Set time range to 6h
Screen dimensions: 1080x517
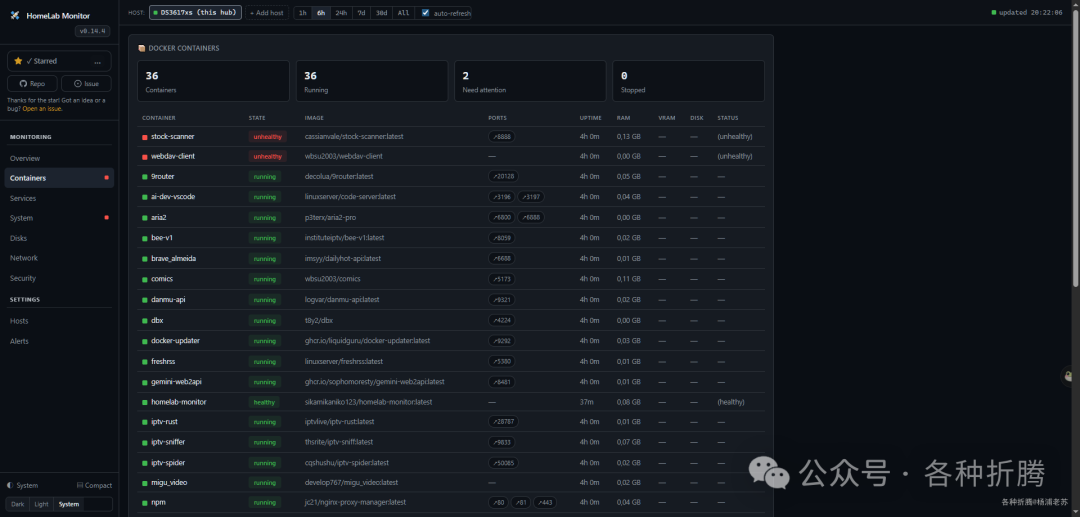pos(321,12)
